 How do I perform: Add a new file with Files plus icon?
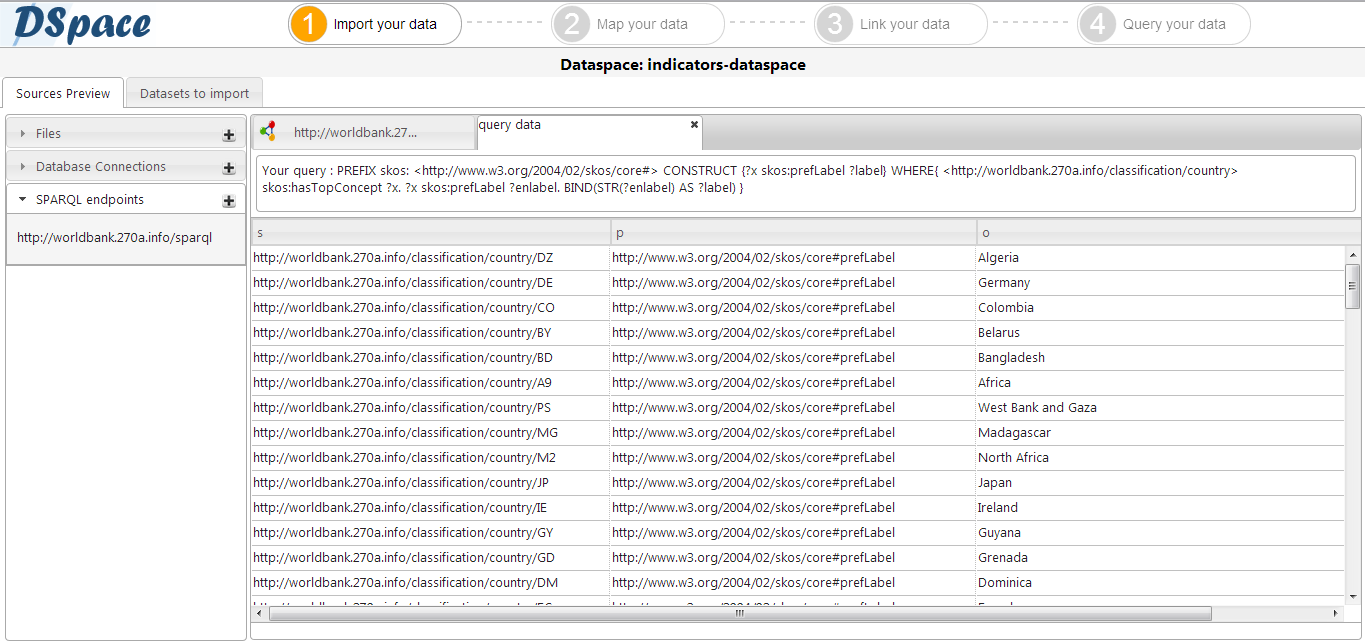[229, 135]
